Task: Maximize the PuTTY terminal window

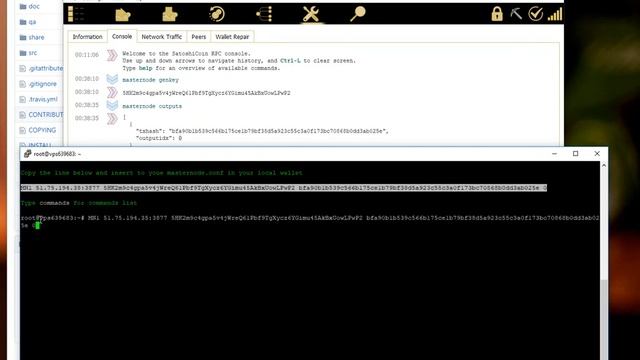Action: (576, 154)
